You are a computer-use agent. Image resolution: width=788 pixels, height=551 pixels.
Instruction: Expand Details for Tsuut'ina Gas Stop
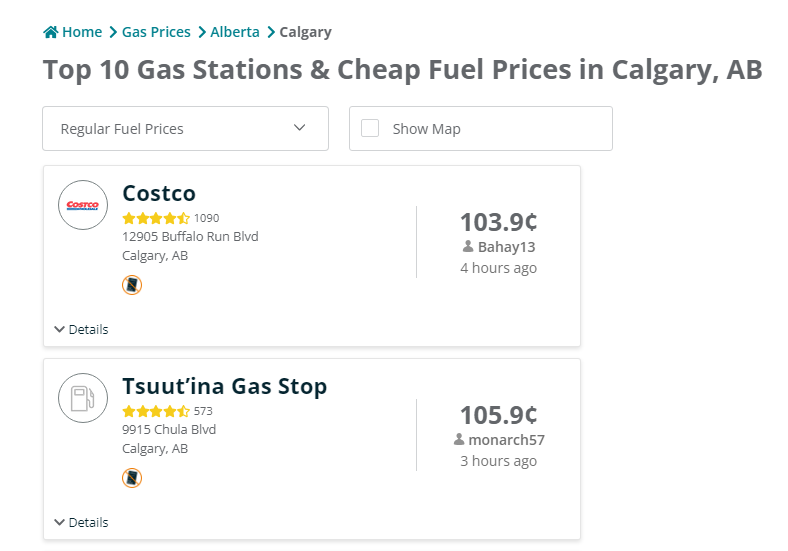81,522
